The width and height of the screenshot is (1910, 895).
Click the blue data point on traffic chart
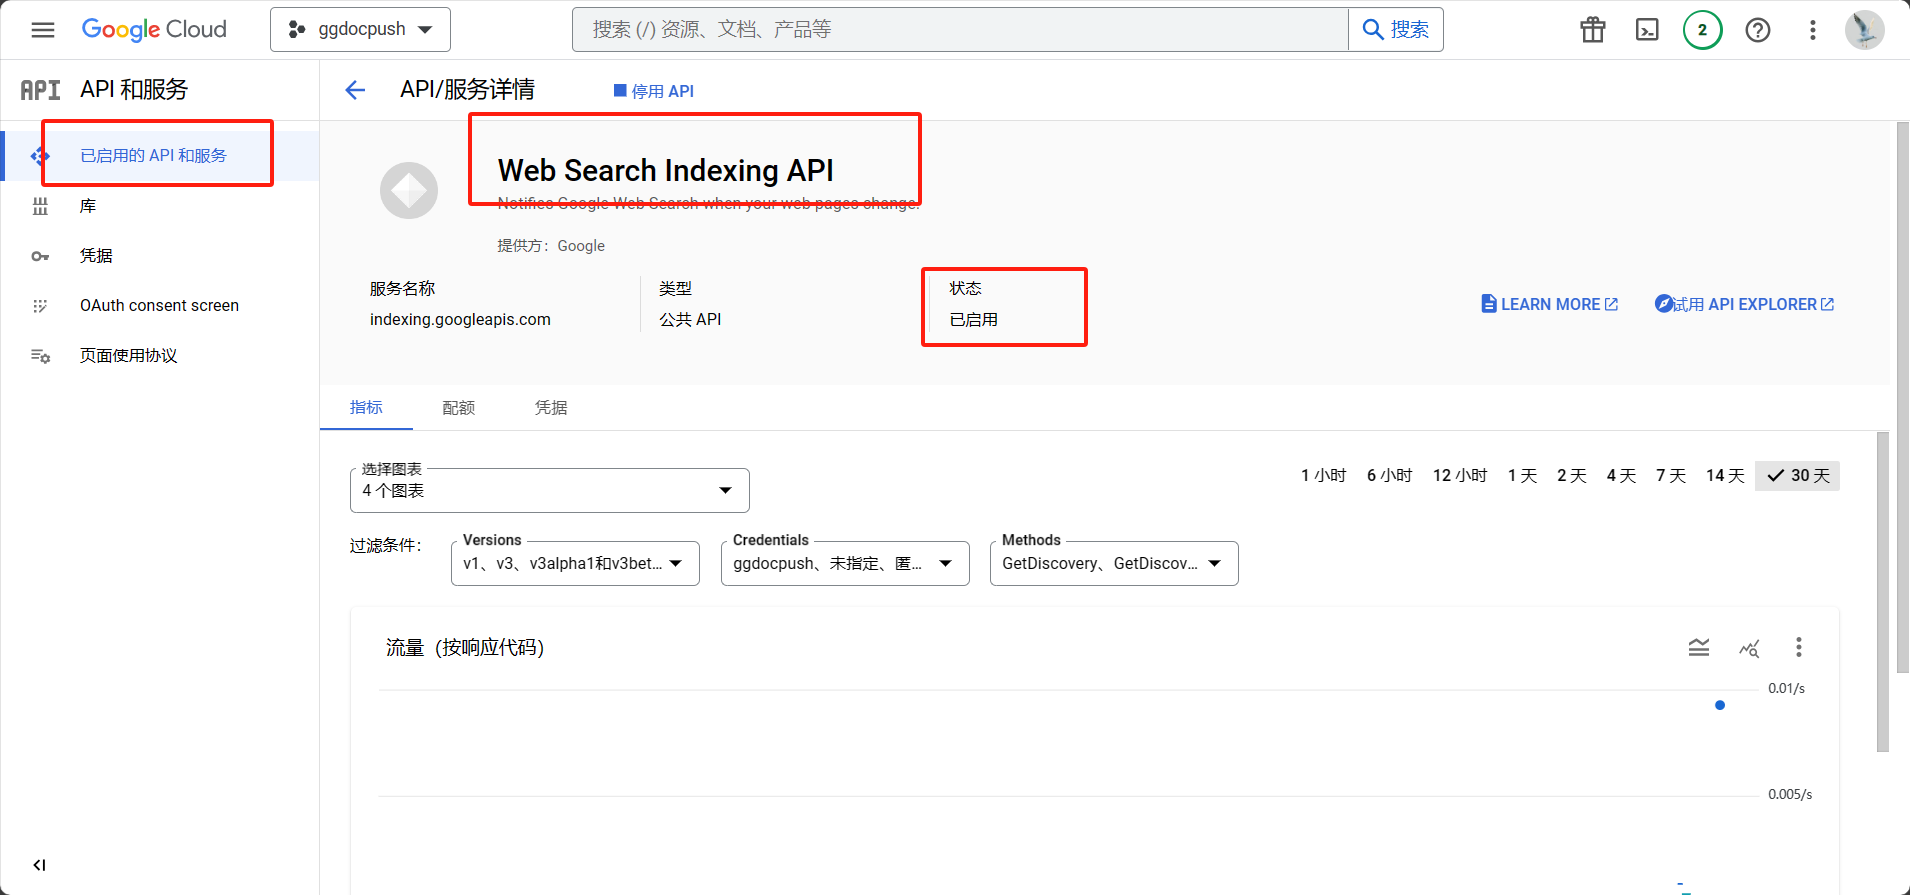(1720, 705)
